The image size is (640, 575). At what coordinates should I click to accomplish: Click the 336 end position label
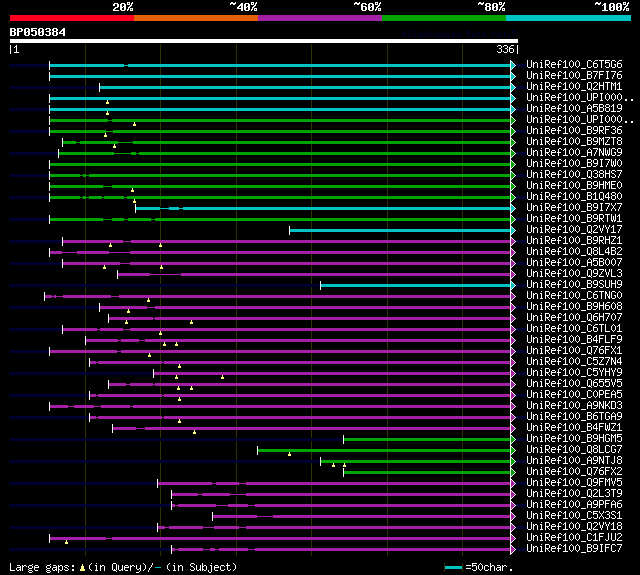pos(505,49)
